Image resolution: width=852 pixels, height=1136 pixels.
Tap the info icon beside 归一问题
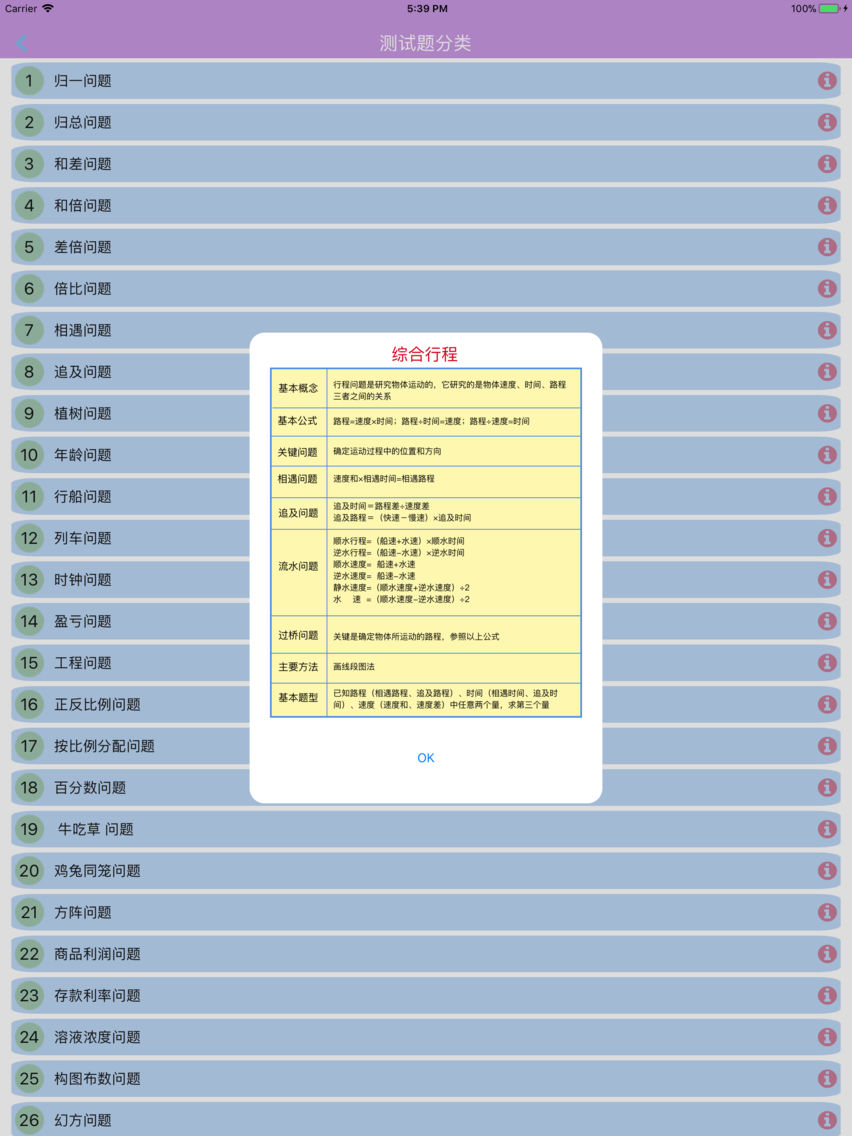click(x=827, y=80)
